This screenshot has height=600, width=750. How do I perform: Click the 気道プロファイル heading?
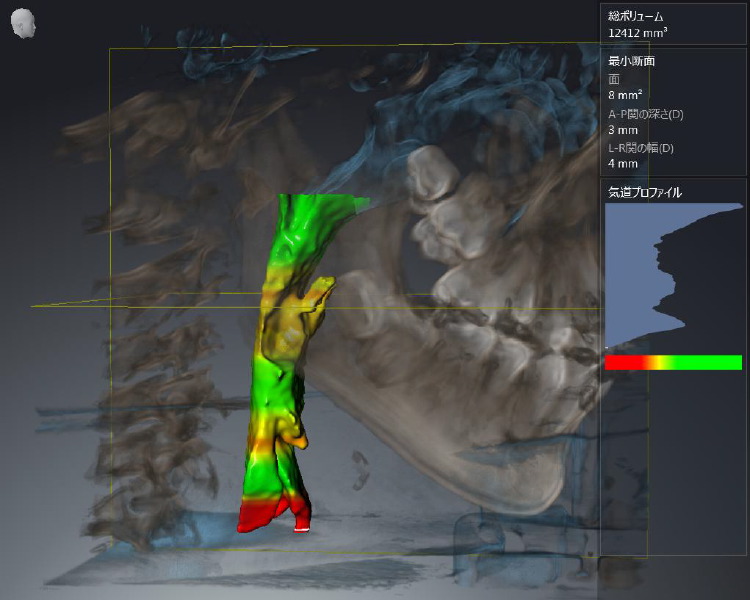645,191
